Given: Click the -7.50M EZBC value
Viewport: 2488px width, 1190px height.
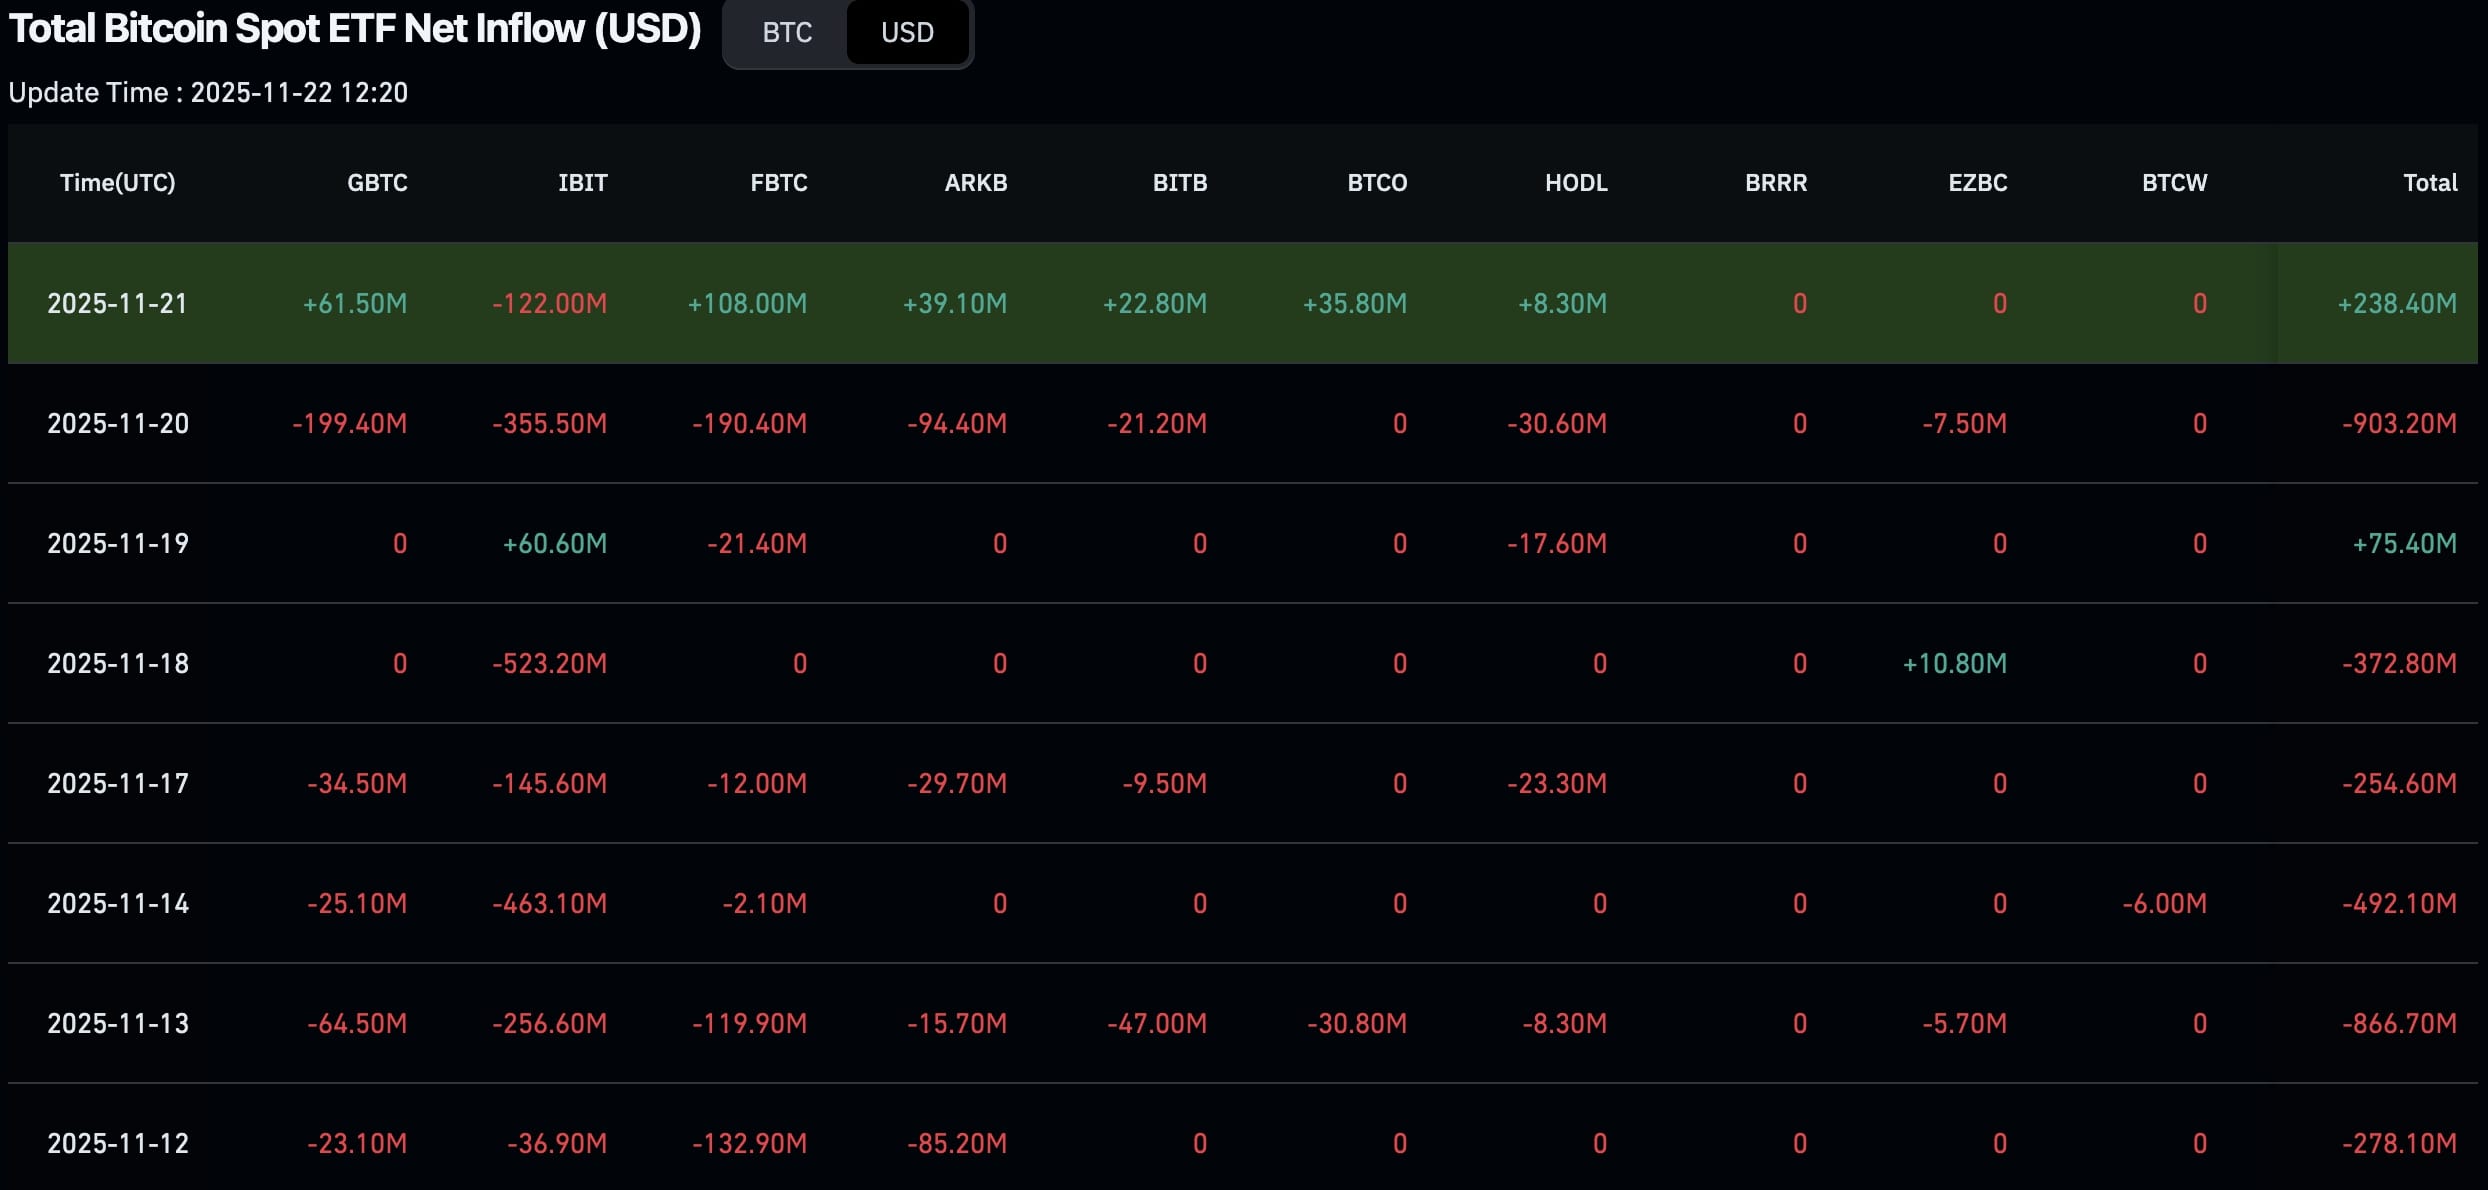Looking at the screenshot, I should click(x=1964, y=424).
